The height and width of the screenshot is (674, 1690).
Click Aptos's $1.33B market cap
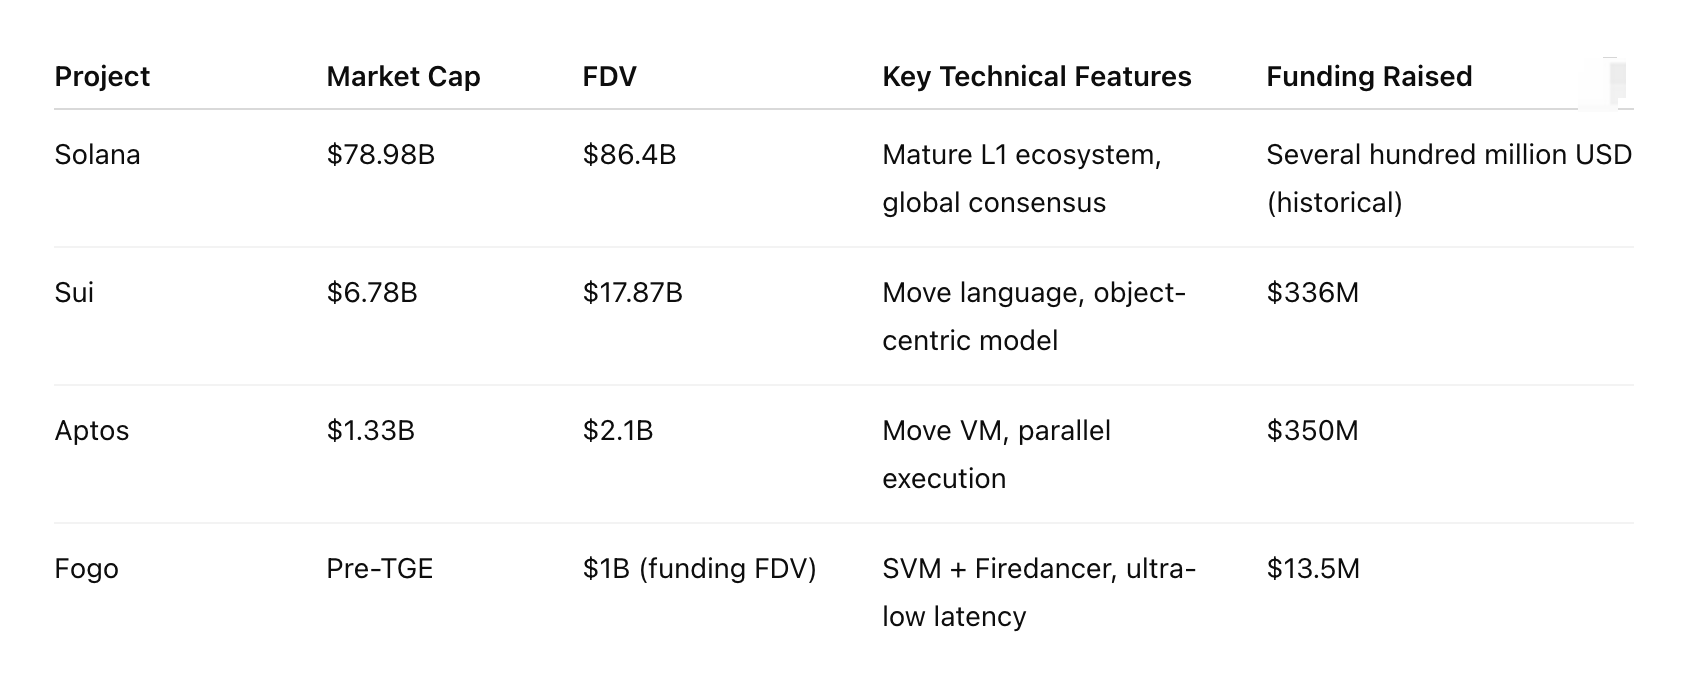tap(370, 431)
